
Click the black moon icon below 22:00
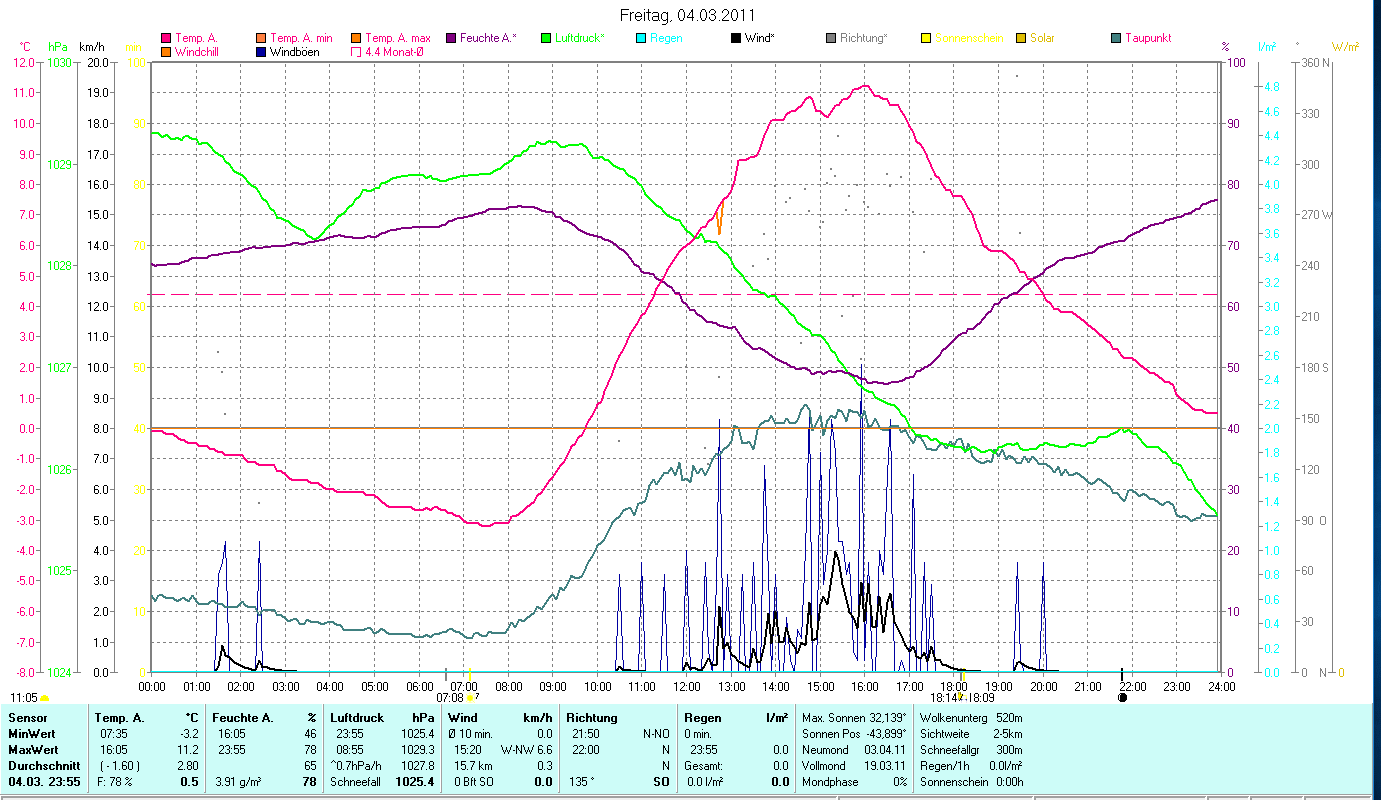(x=1122, y=697)
